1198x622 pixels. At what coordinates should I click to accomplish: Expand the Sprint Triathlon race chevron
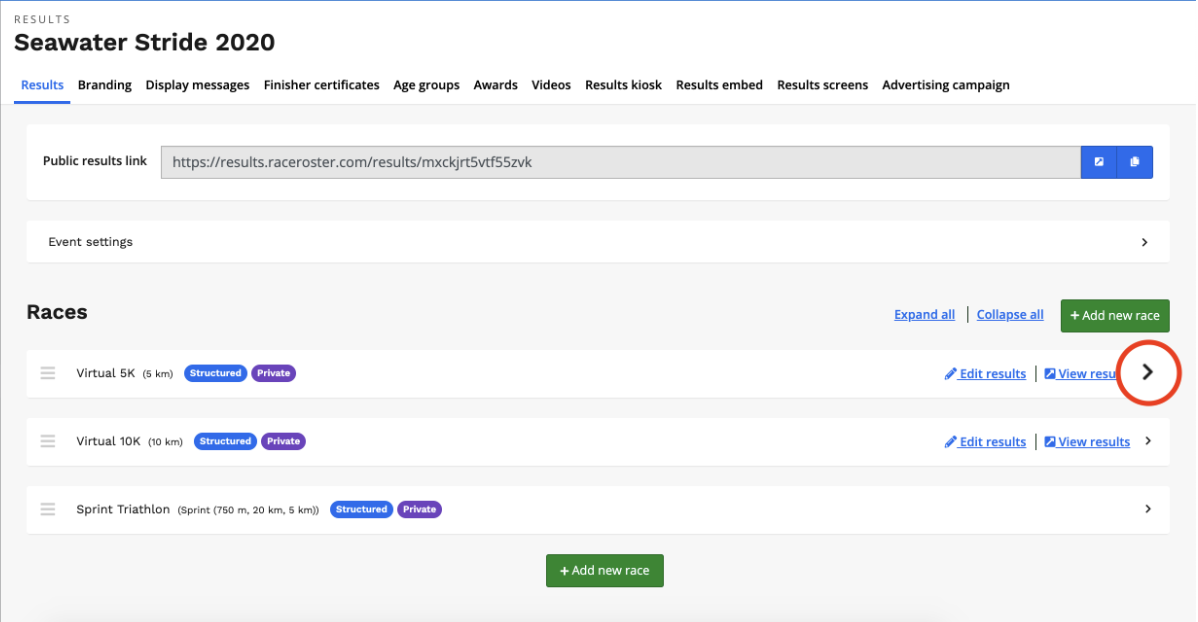[1147, 509]
